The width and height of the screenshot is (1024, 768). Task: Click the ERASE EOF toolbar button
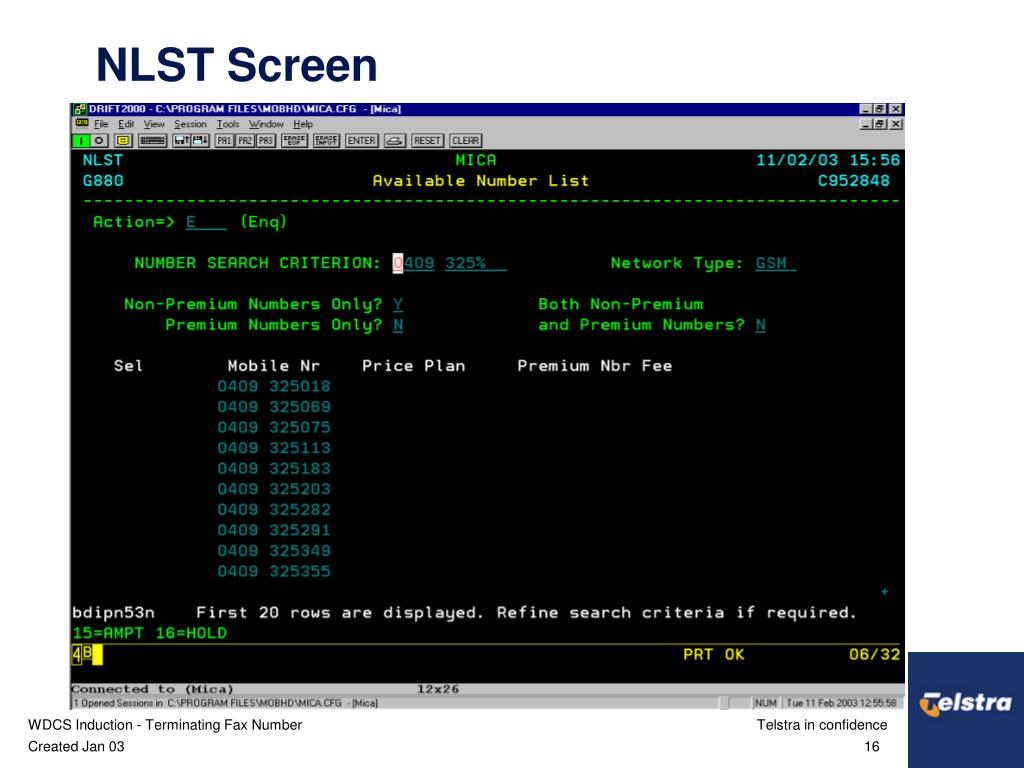point(294,140)
